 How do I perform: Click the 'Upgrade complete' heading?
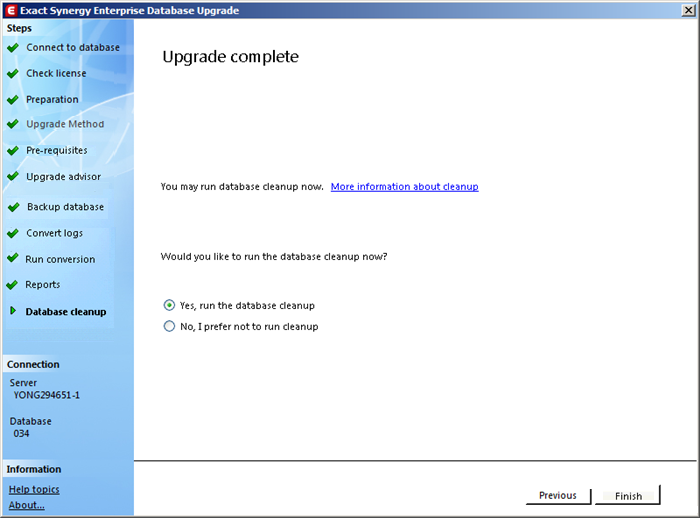tap(230, 57)
